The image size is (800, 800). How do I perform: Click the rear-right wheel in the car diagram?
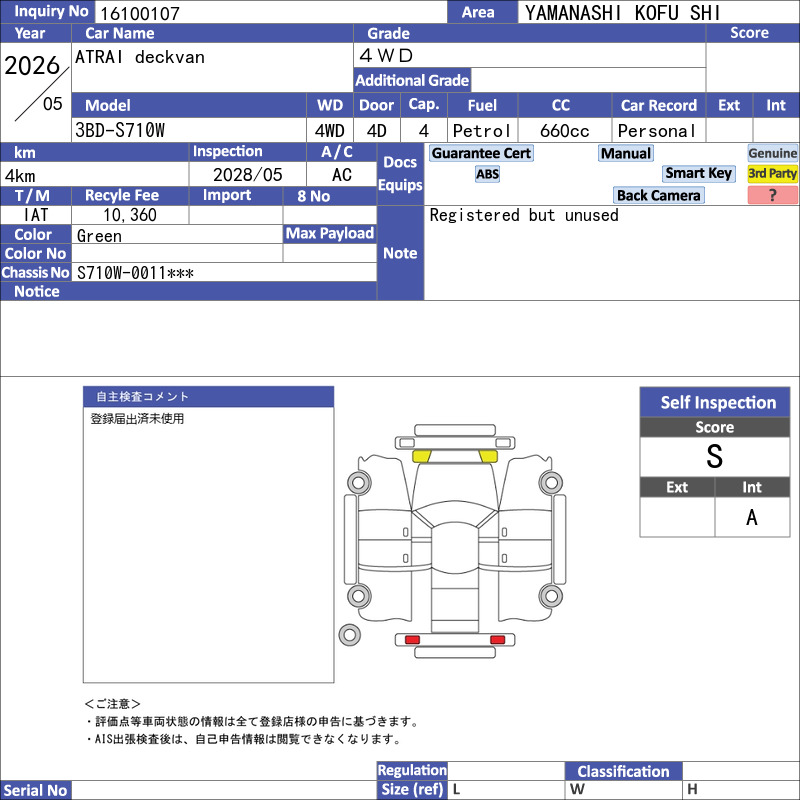[x=551, y=596]
